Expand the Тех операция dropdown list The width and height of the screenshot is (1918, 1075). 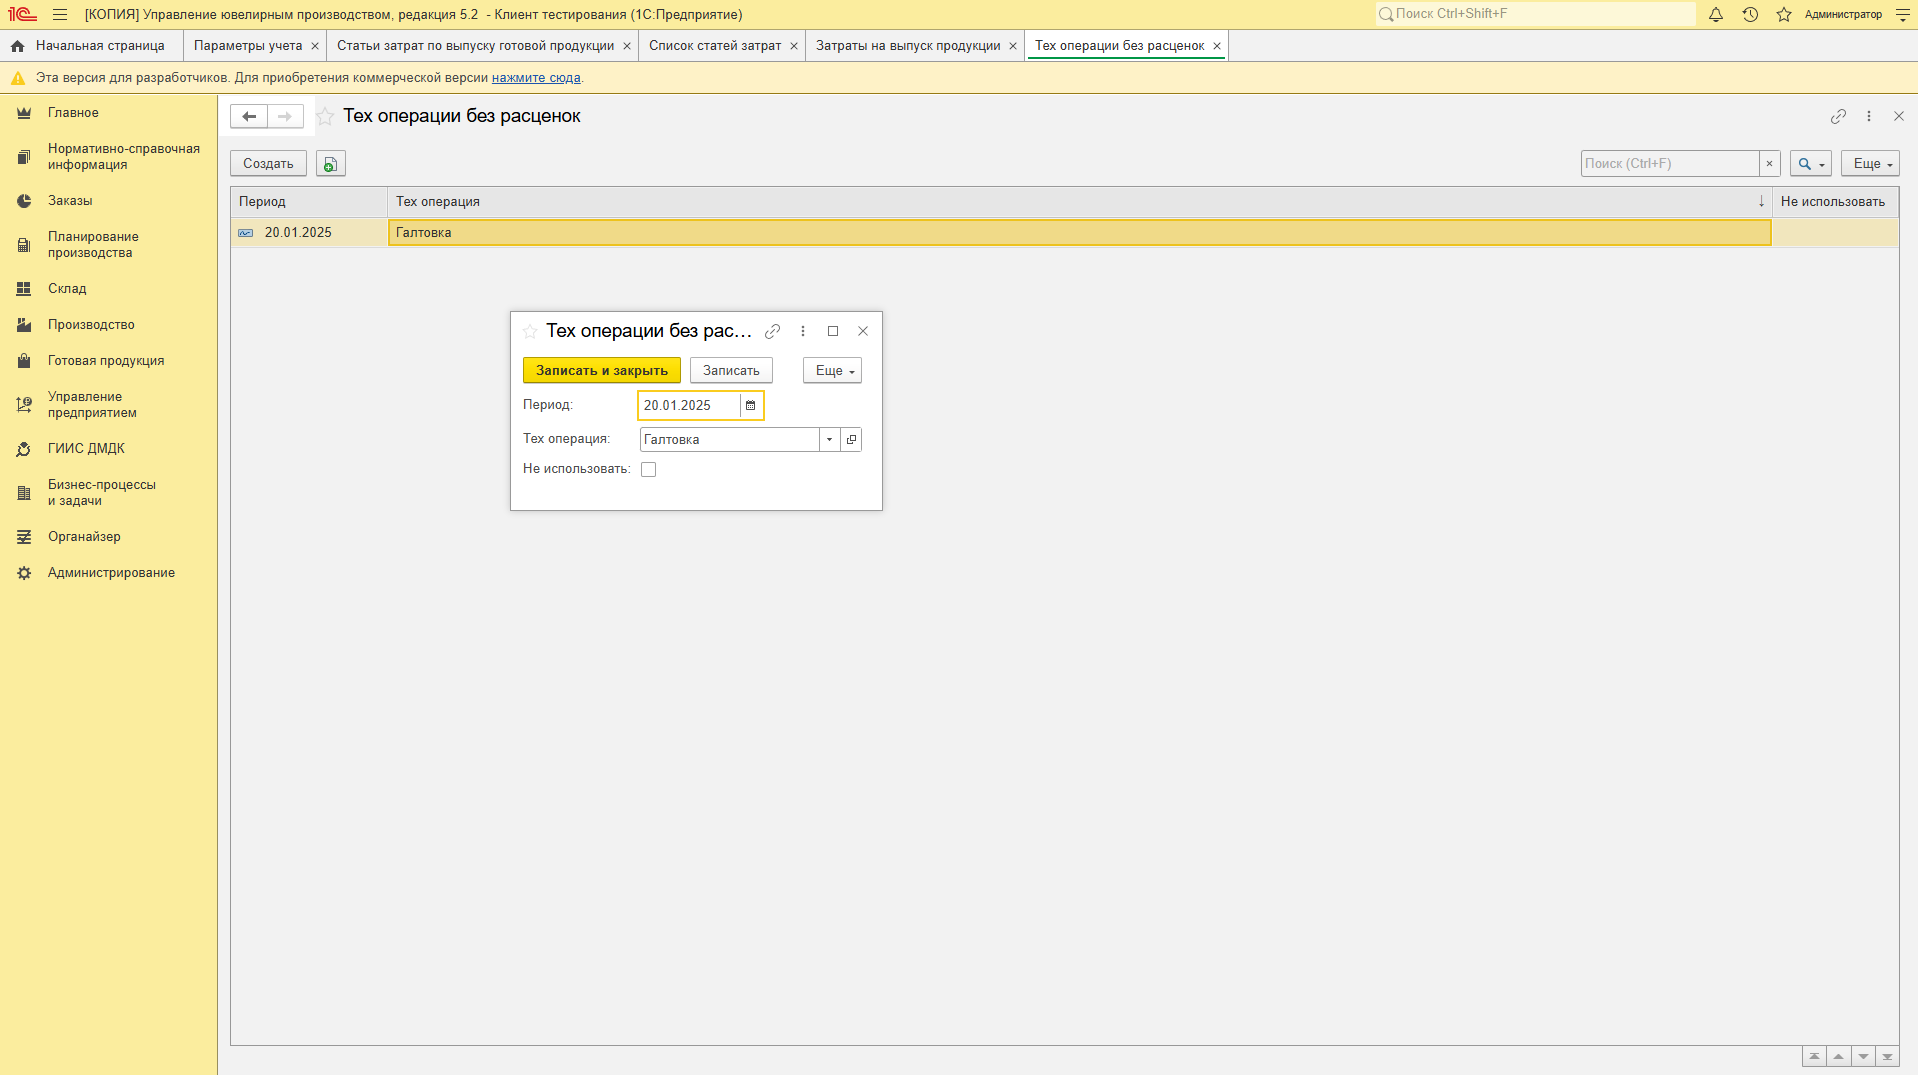[829, 440]
